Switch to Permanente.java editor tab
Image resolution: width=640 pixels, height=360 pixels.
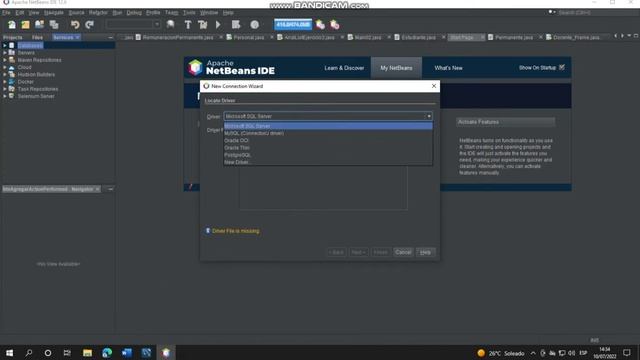tap(514, 38)
